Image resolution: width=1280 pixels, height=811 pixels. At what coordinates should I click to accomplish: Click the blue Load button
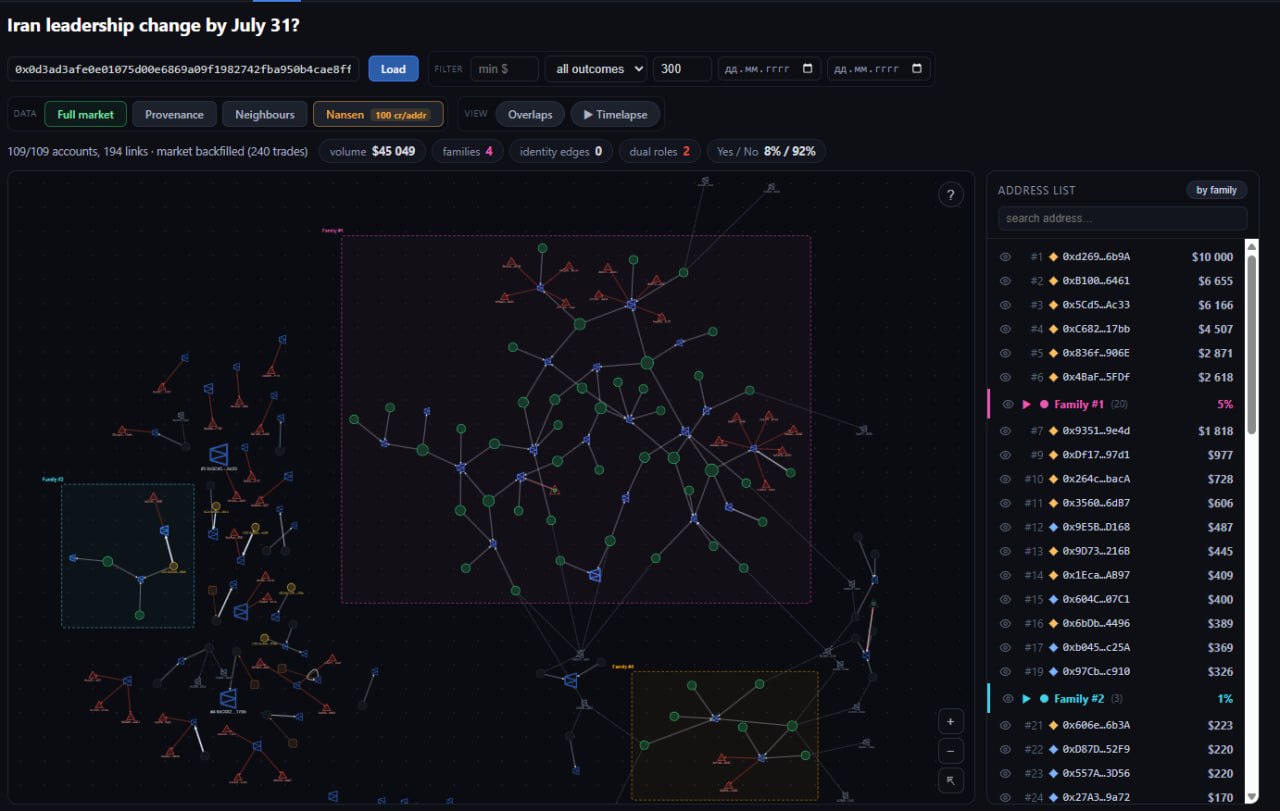click(393, 69)
